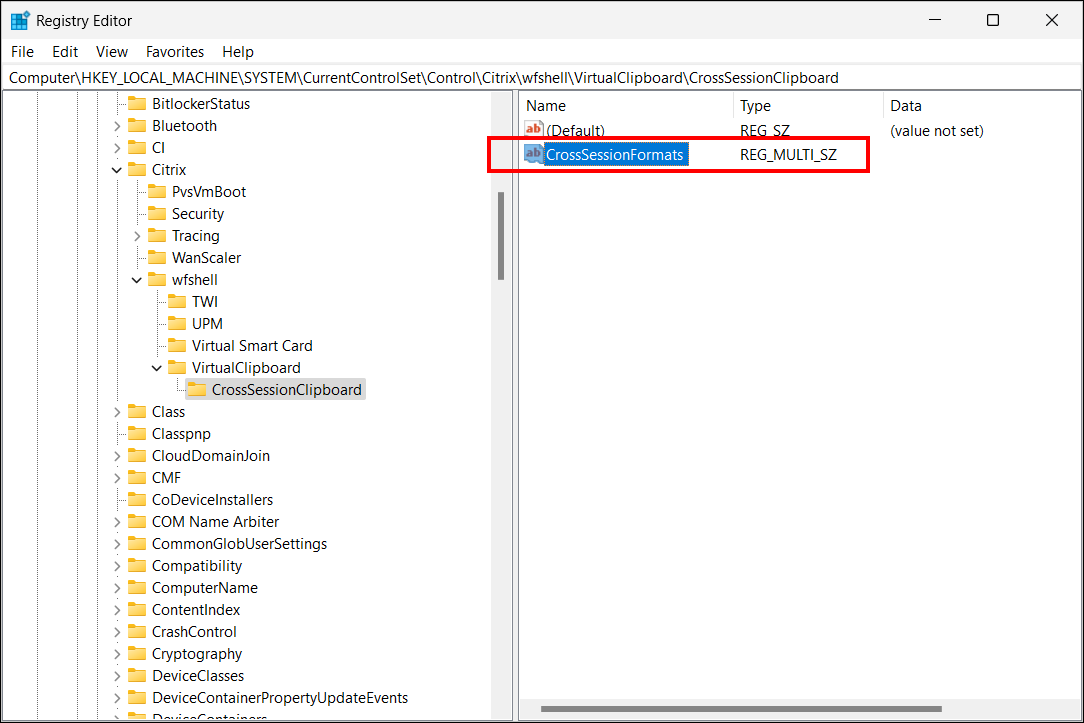1084x723 pixels.
Task: Open the Favorites menu
Action: [x=175, y=52]
